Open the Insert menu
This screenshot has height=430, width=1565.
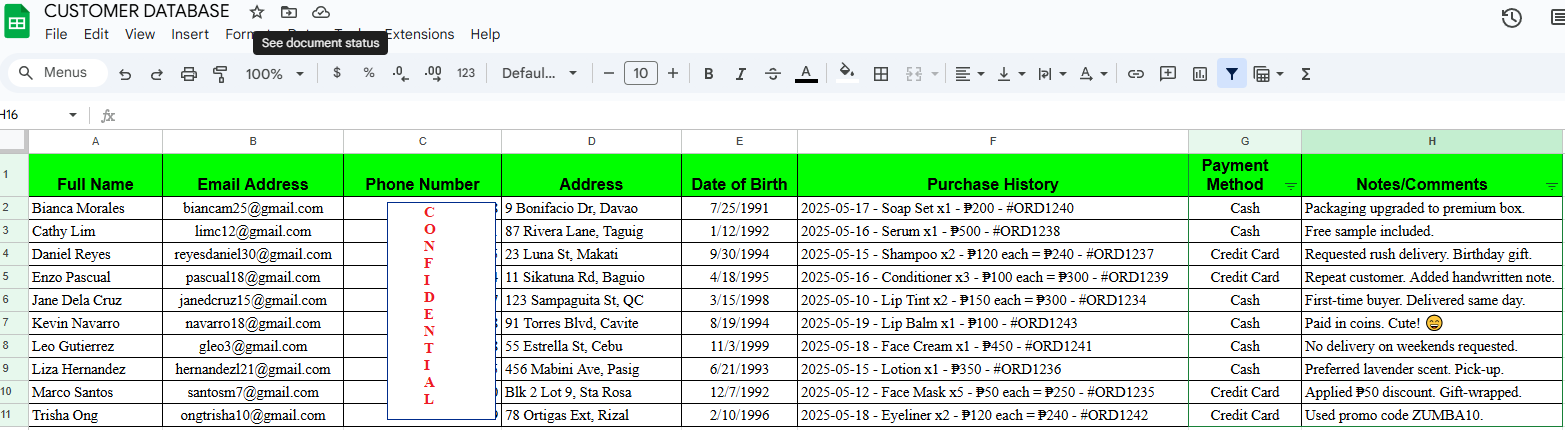point(190,34)
